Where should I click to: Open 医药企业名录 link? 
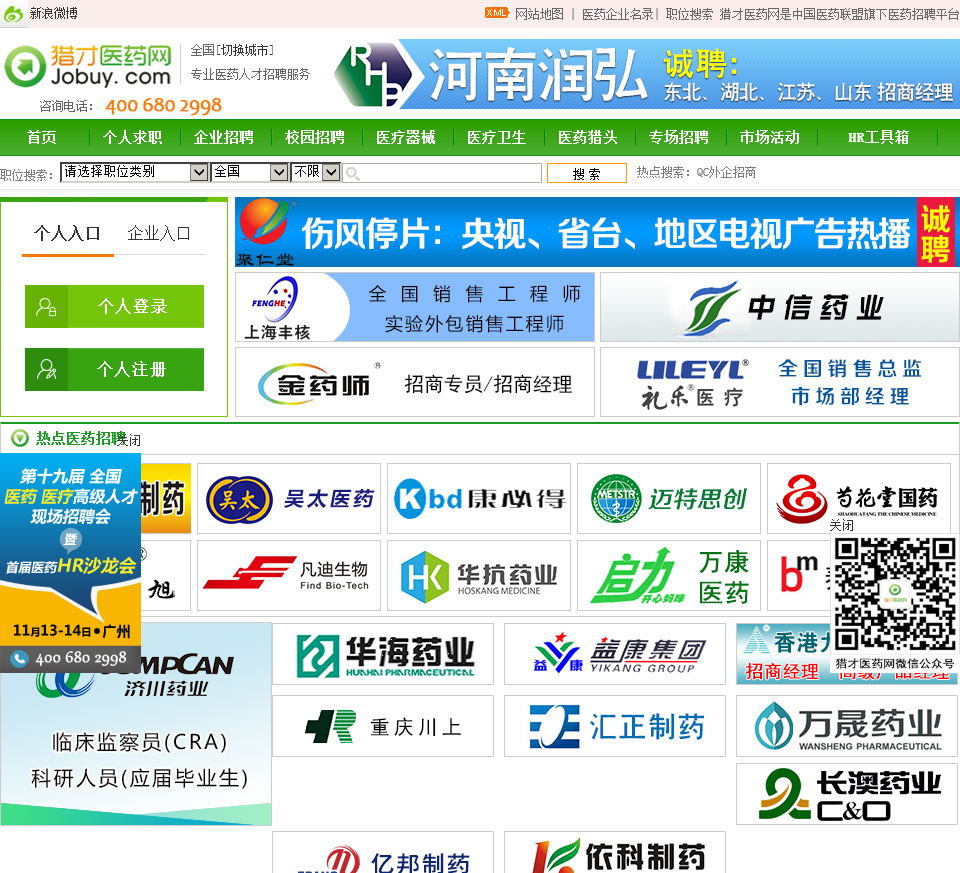[x=618, y=13]
